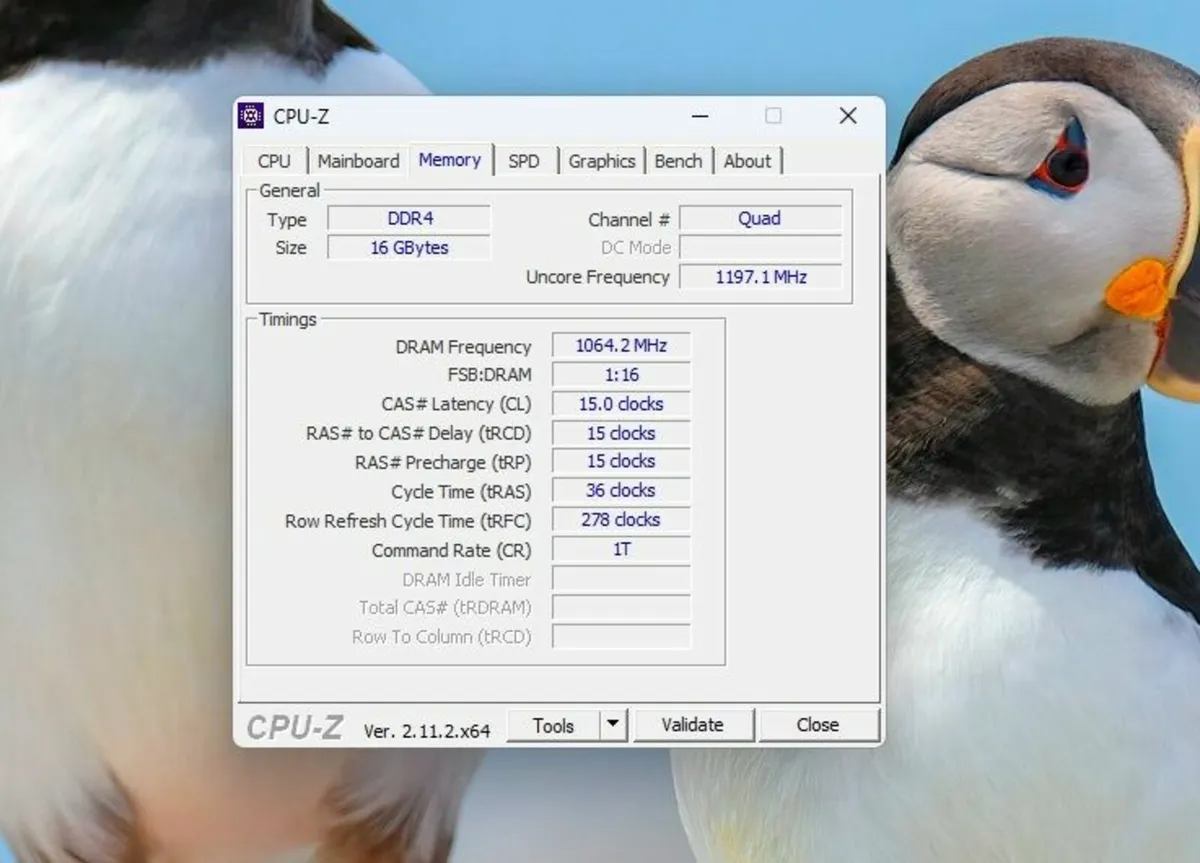Switch to the Bench tab
The width and height of the screenshot is (1200, 863).
click(x=678, y=161)
